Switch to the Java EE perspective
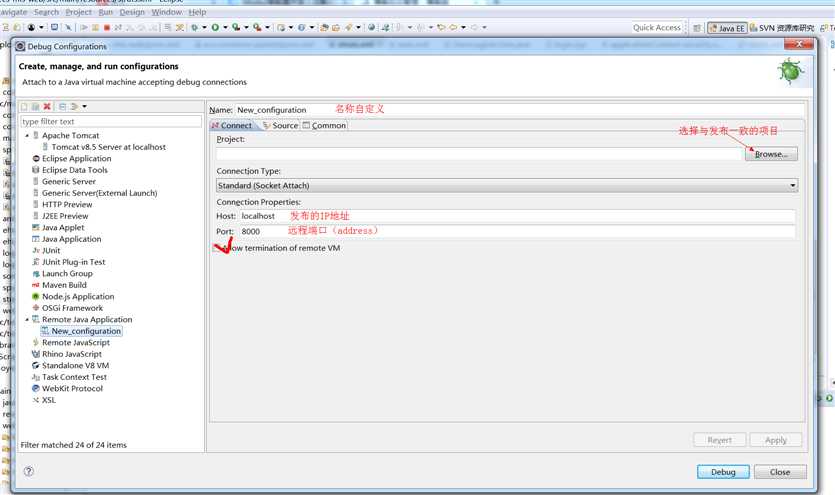 (727, 28)
